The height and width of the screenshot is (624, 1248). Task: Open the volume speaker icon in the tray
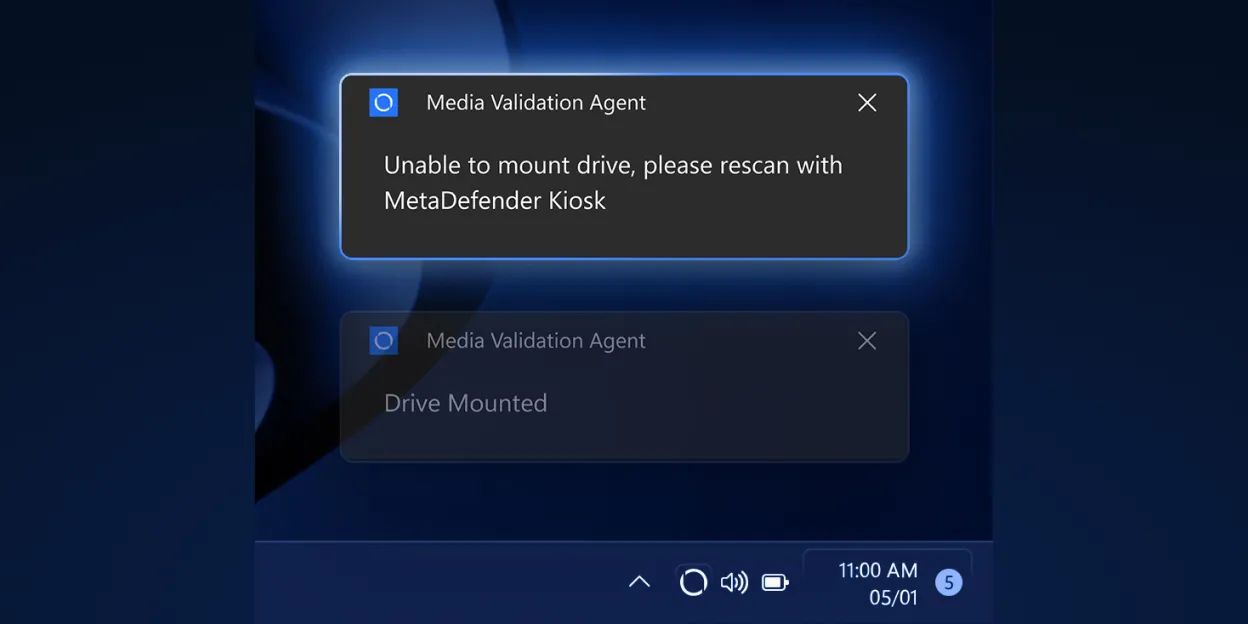pyautogui.click(x=734, y=582)
